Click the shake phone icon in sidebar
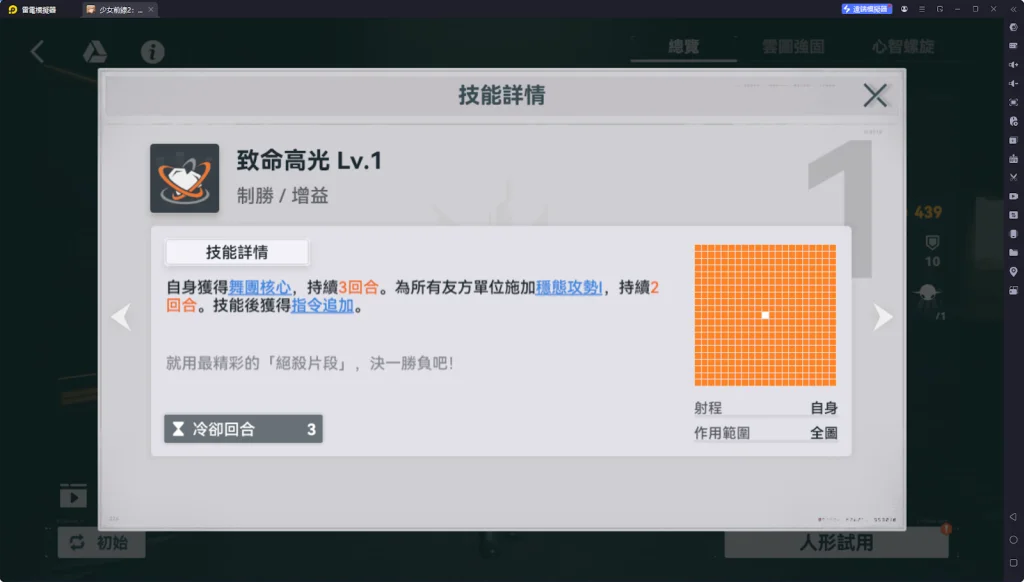1024x582 pixels. 1014,234
